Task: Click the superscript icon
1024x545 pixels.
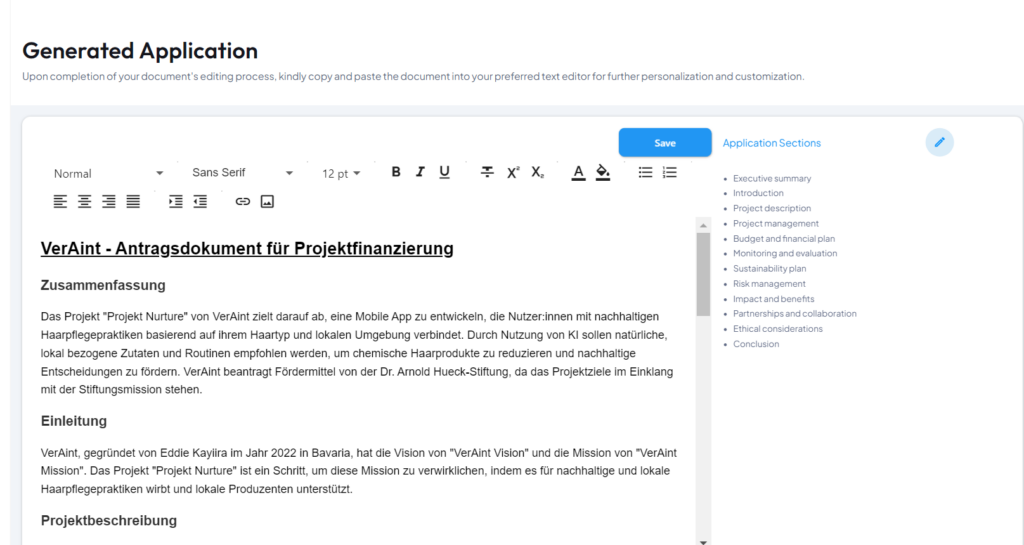Action: (513, 172)
